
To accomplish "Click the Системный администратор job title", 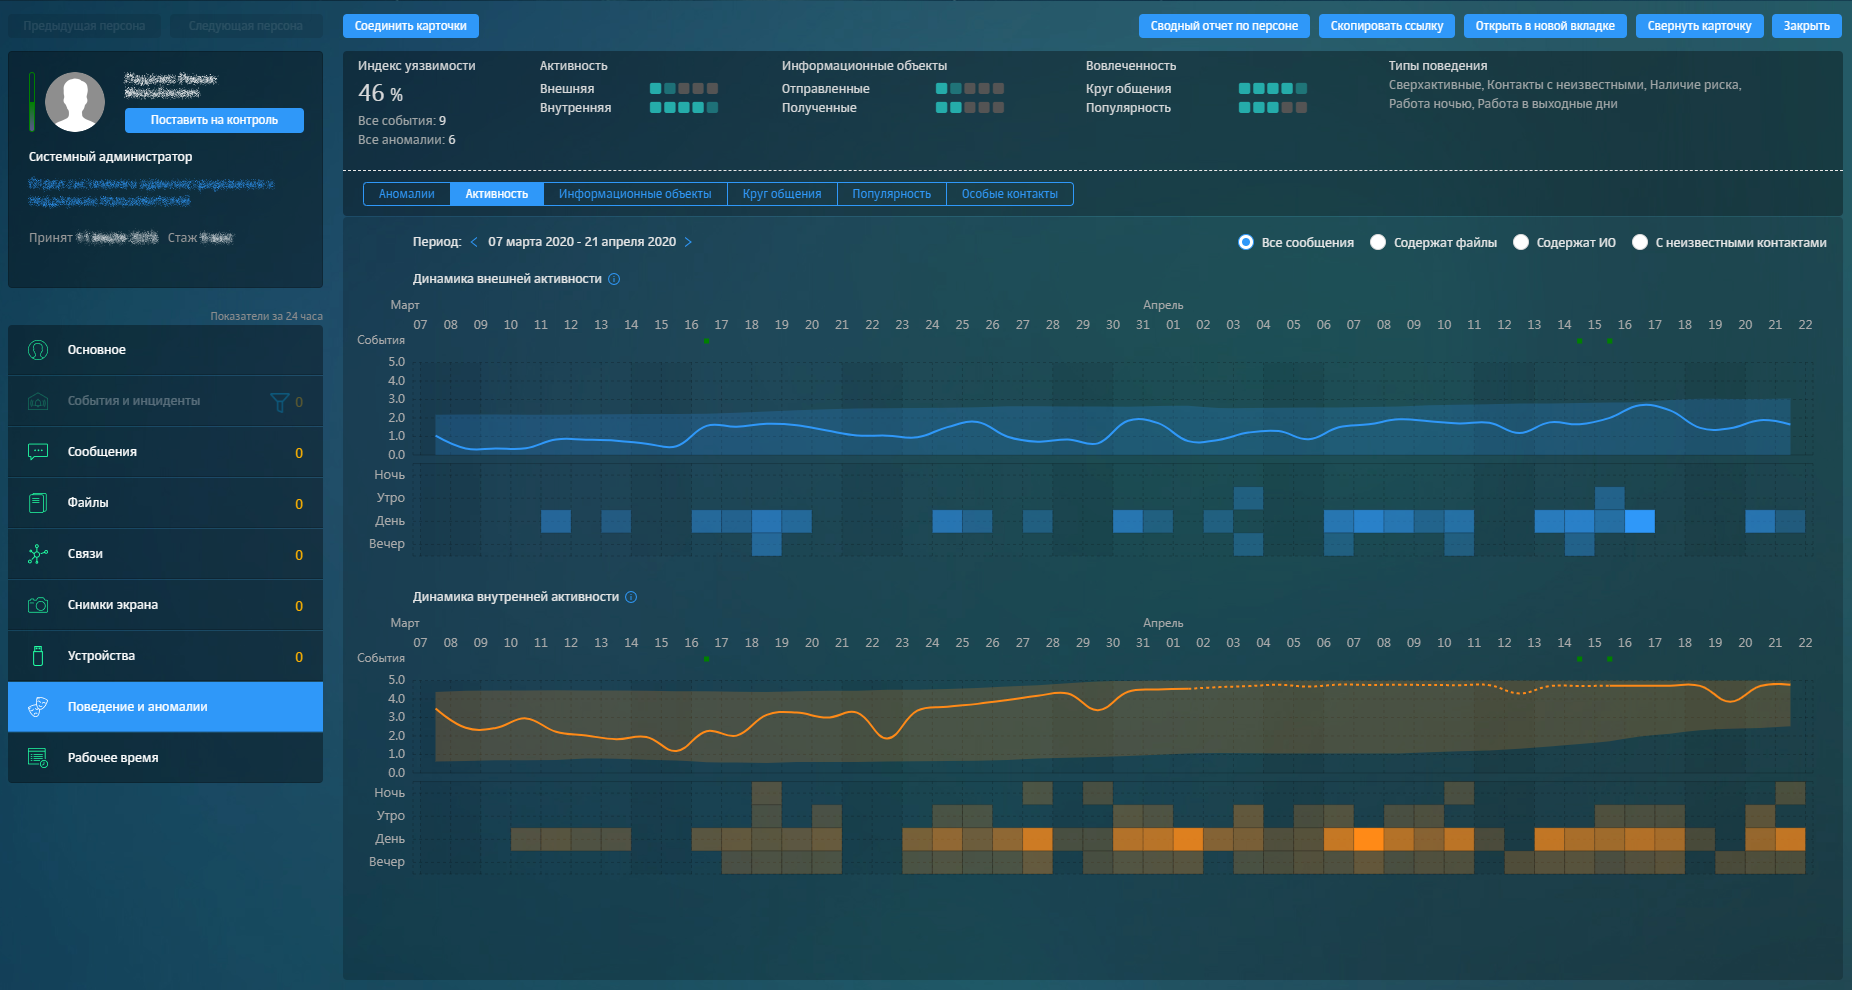I will coord(111,157).
